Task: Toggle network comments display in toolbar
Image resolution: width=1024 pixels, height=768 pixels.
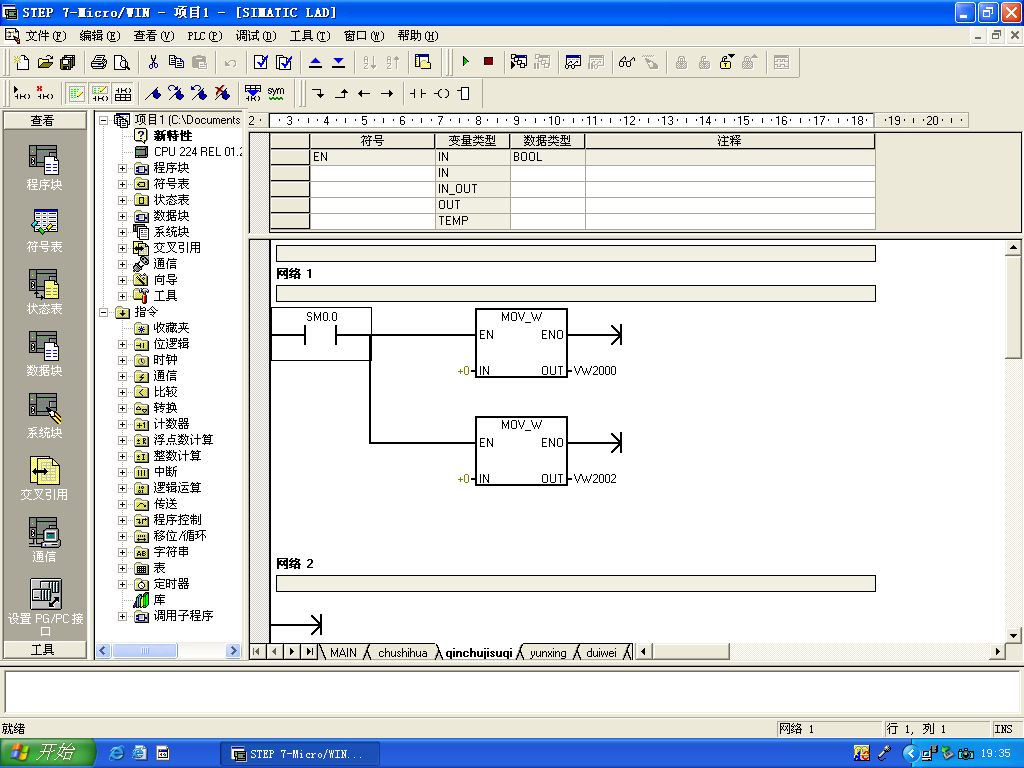Action: pyautogui.click(x=100, y=94)
